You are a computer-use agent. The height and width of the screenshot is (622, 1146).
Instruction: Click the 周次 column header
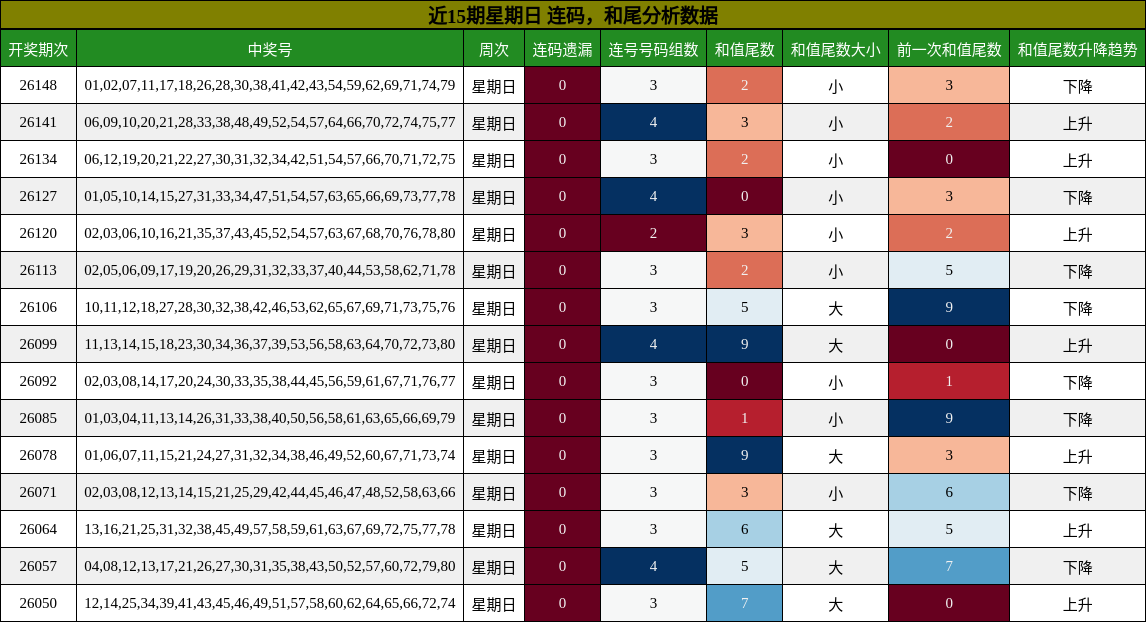pos(494,49)
